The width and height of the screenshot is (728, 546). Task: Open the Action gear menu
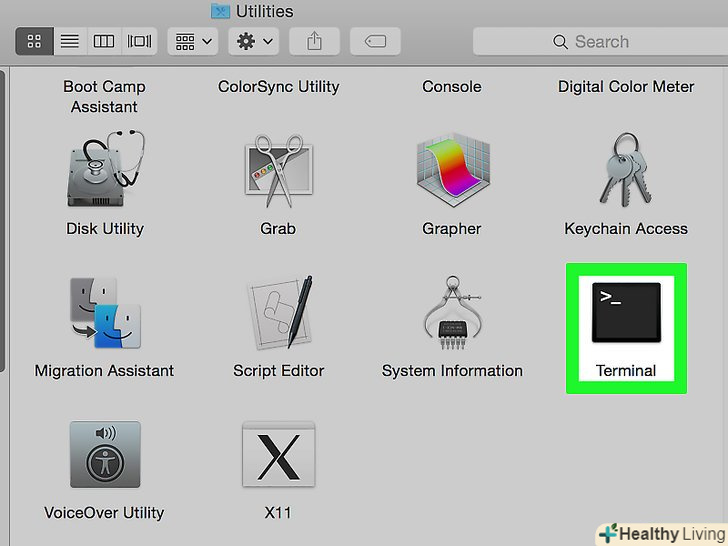click(x=254, y=41)
